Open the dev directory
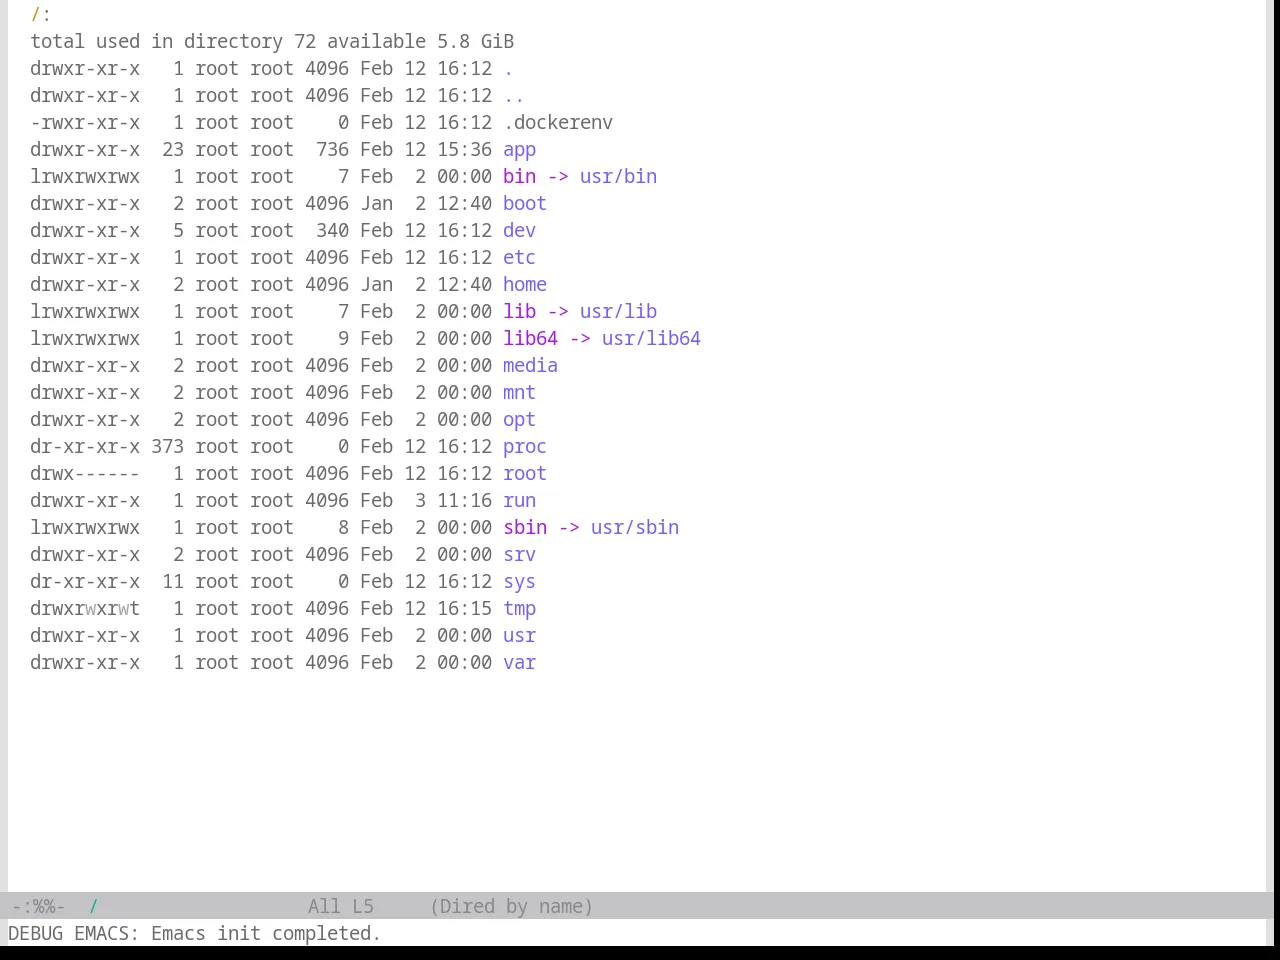The height and width of the screenshot is (960, 1280). (x=519, y=231)
